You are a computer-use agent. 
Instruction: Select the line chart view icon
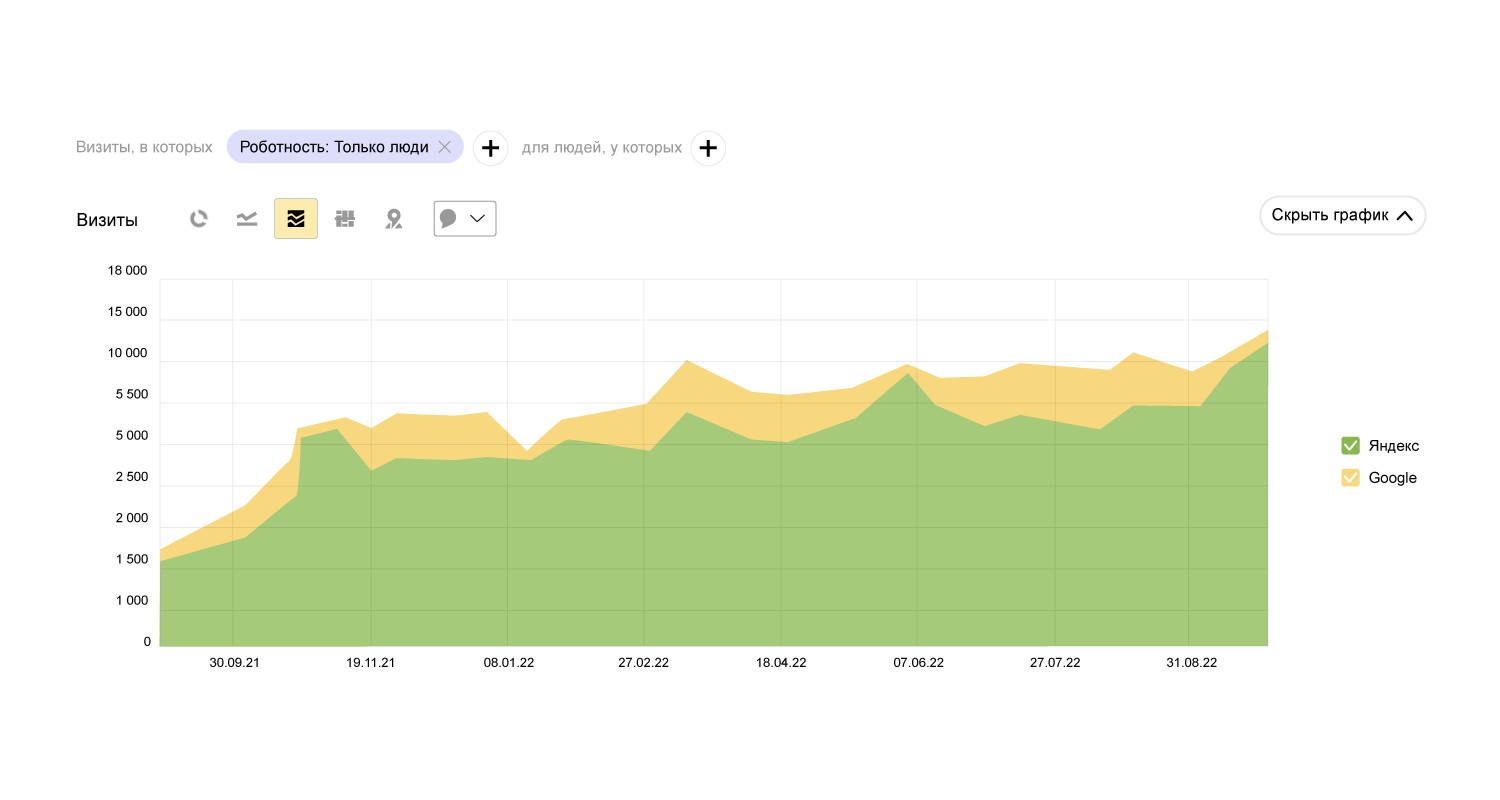[247, 219]
